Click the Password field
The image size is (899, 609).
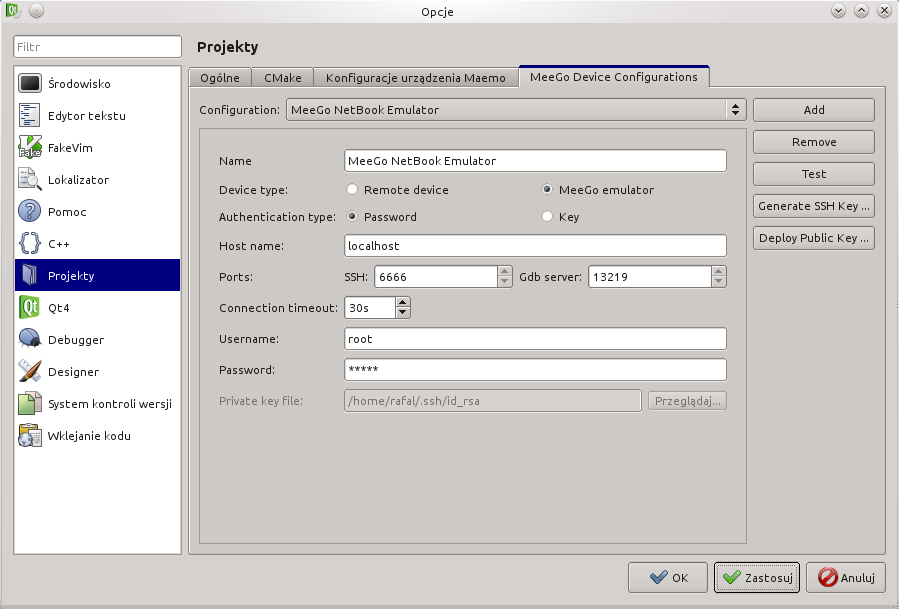point(535,370)
